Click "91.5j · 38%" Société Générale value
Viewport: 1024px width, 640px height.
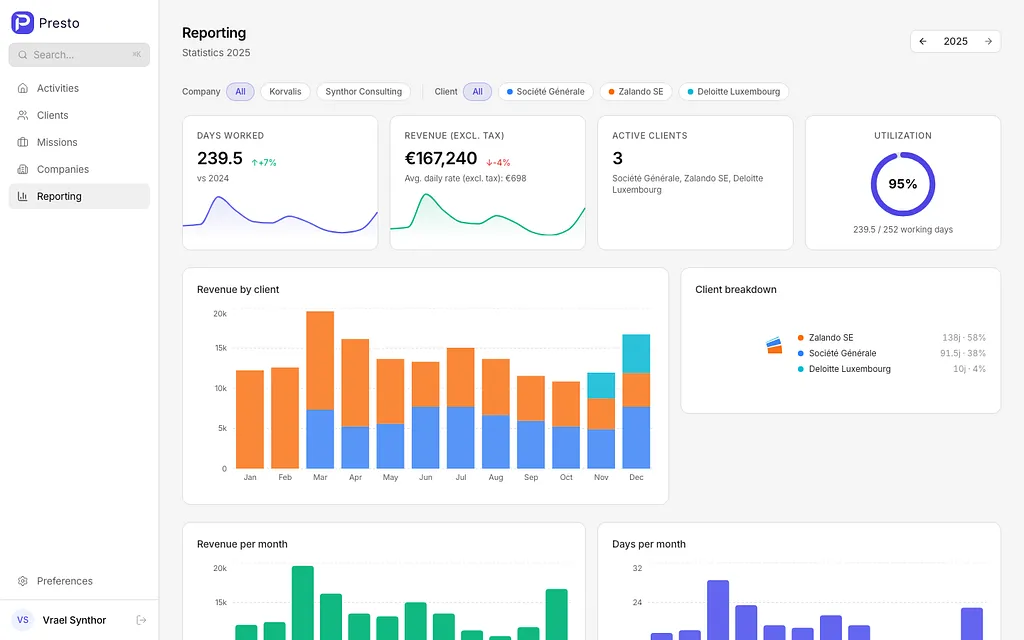963,353
